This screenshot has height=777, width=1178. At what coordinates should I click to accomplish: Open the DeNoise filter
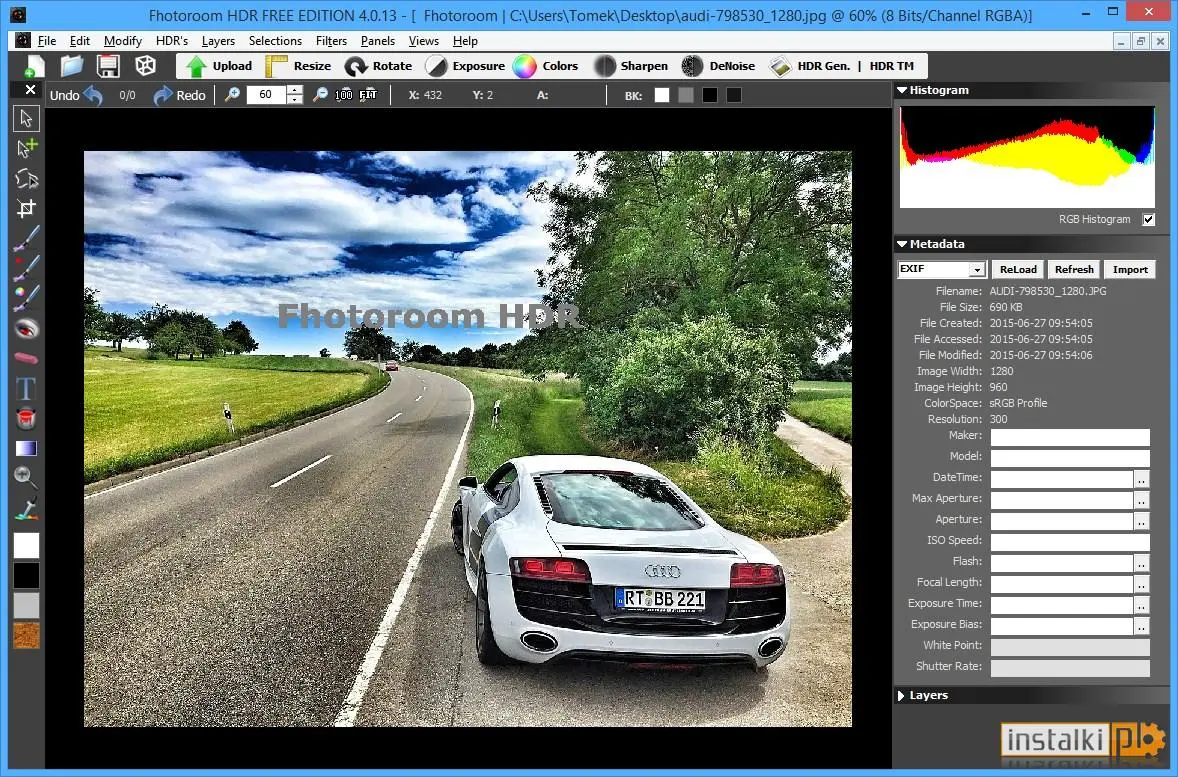(x=718, y=66)
